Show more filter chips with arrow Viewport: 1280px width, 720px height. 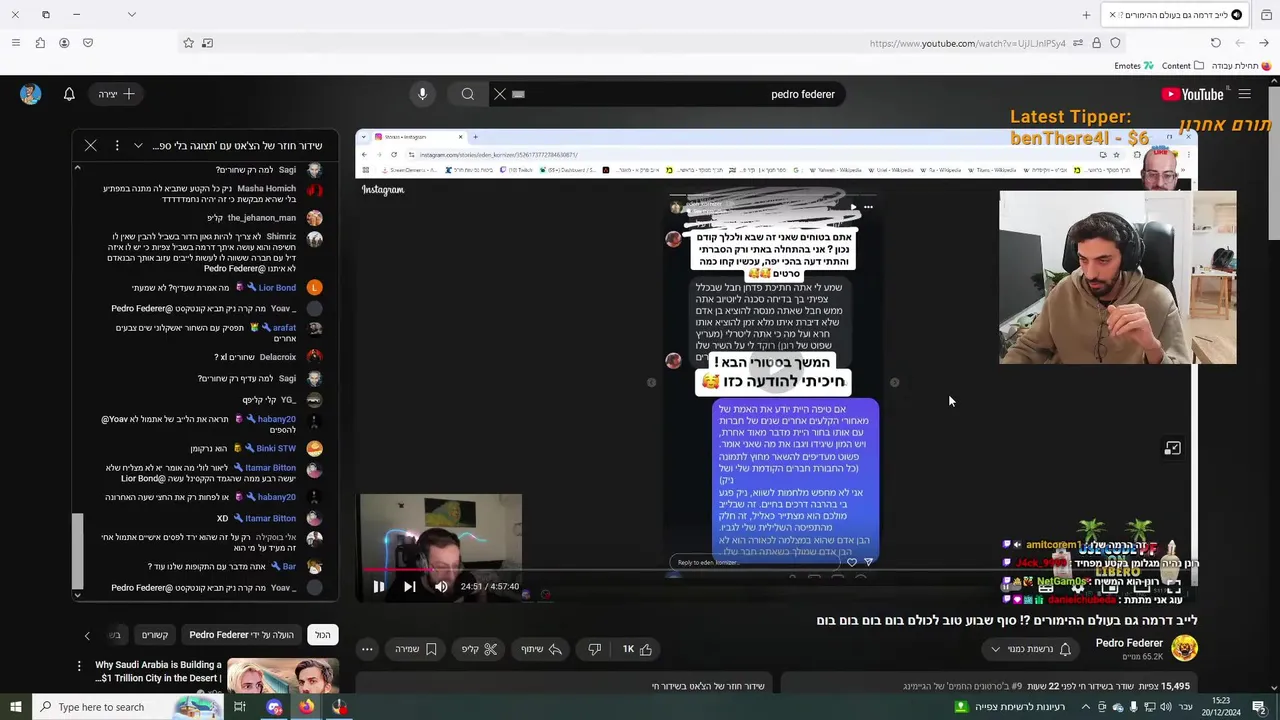pos(87,635)
